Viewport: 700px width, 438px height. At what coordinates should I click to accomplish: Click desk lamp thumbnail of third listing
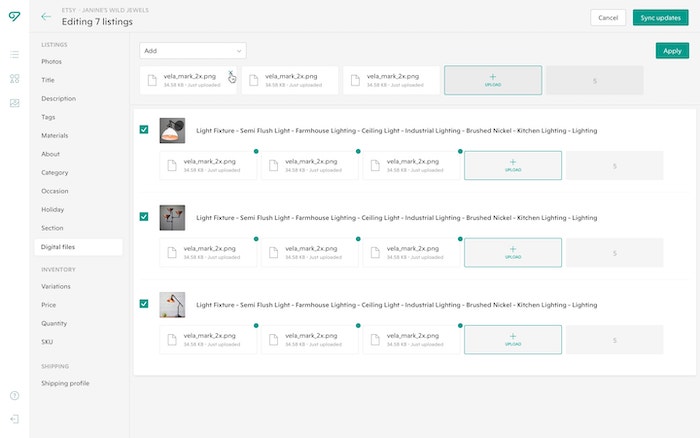click(172, 305)
